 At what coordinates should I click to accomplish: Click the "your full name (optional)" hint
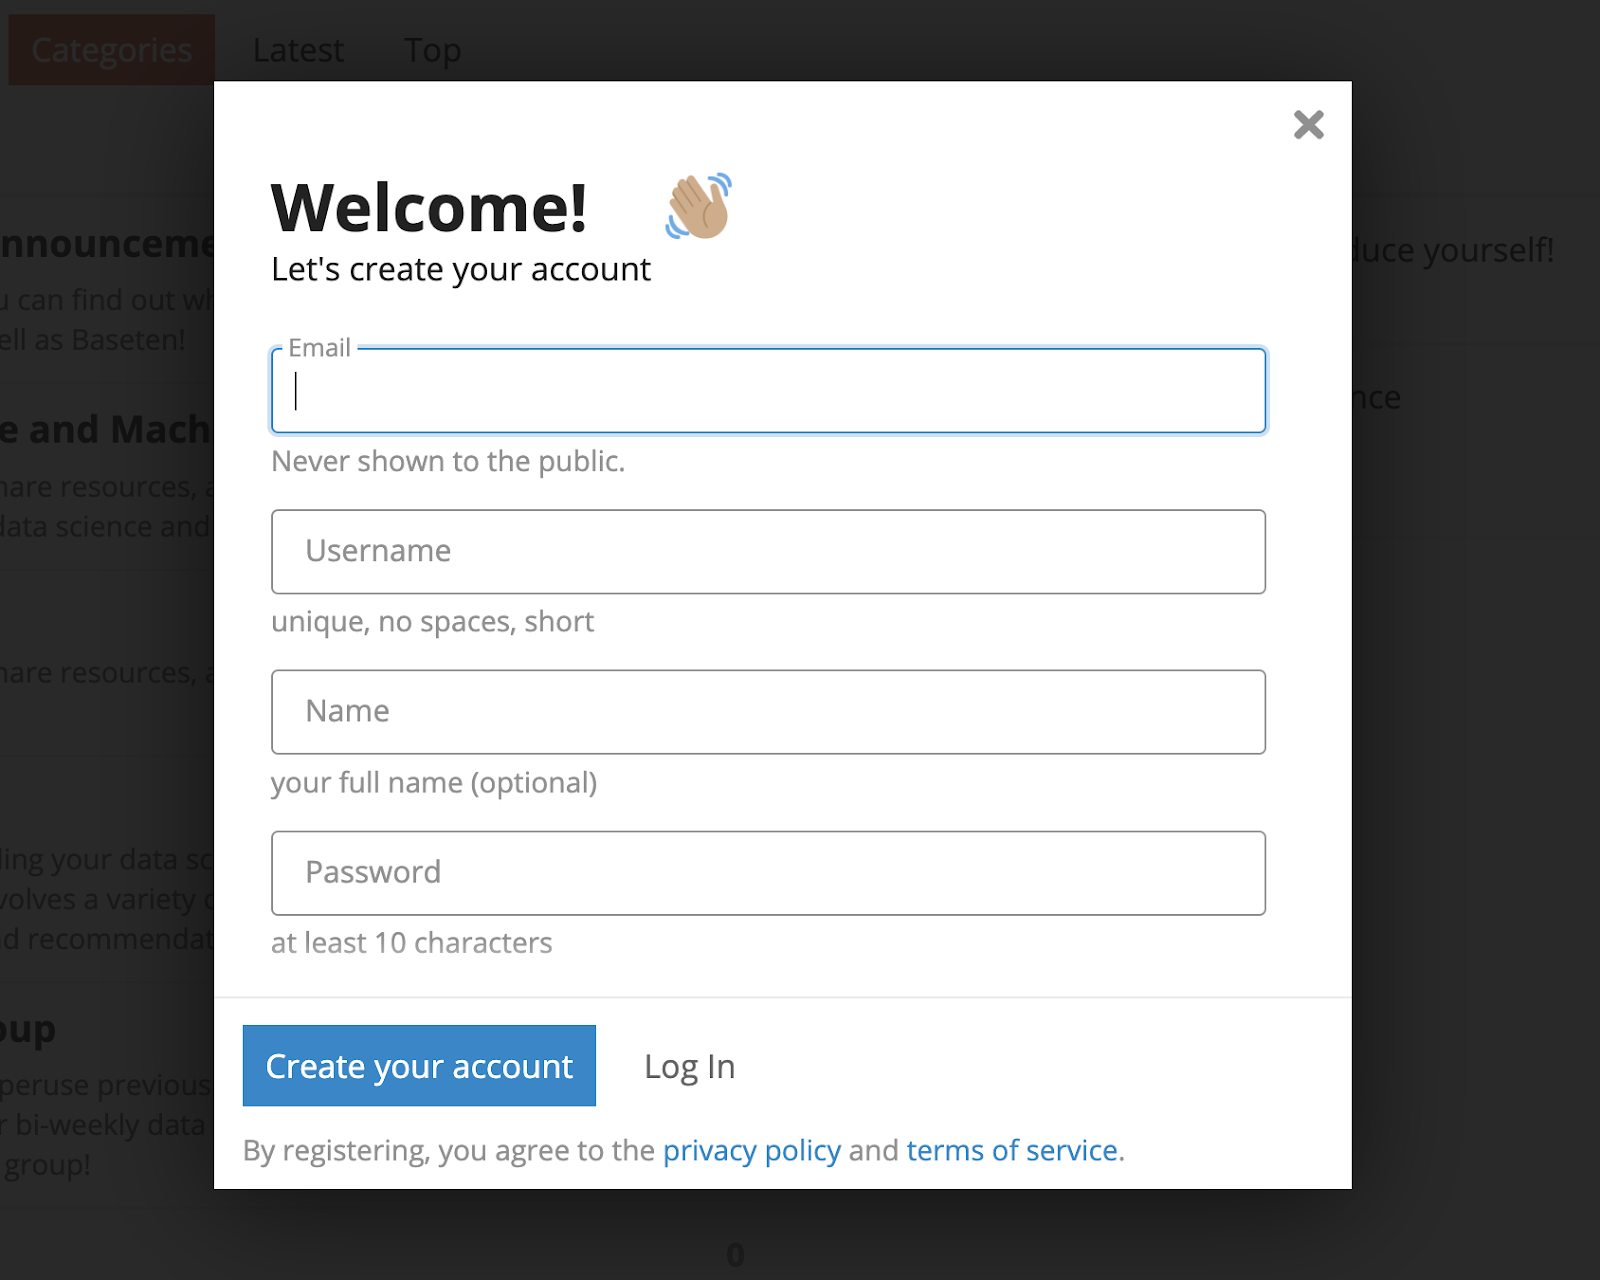(x=434, y=782)
